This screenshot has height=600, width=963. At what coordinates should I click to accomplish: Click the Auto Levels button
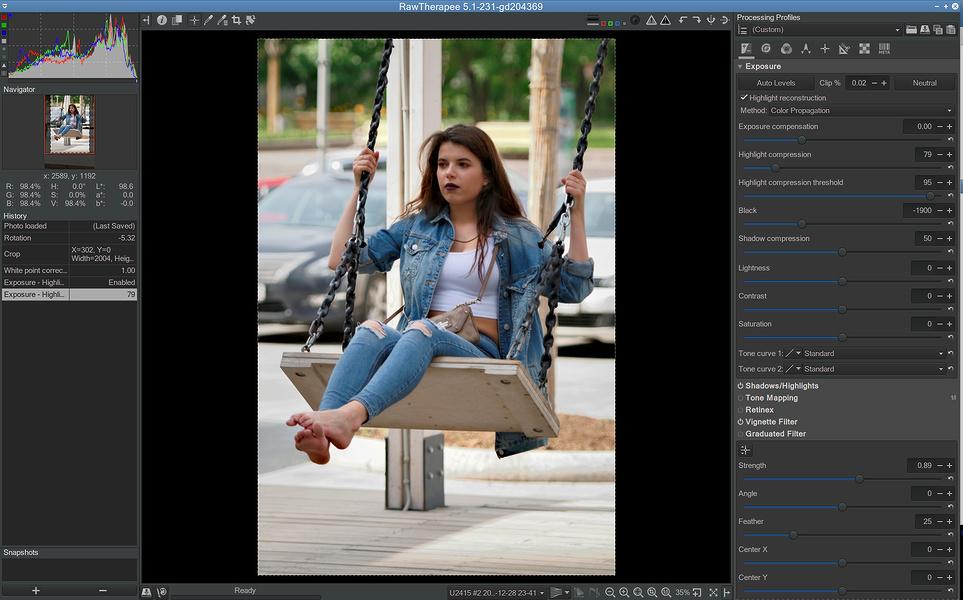[776, 83]
